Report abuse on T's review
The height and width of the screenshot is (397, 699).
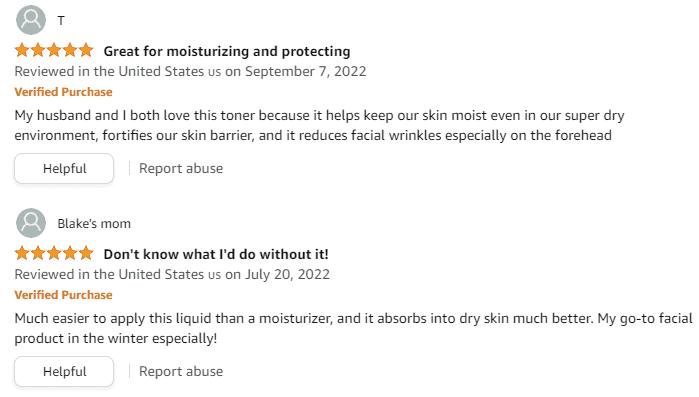(181, 168)
